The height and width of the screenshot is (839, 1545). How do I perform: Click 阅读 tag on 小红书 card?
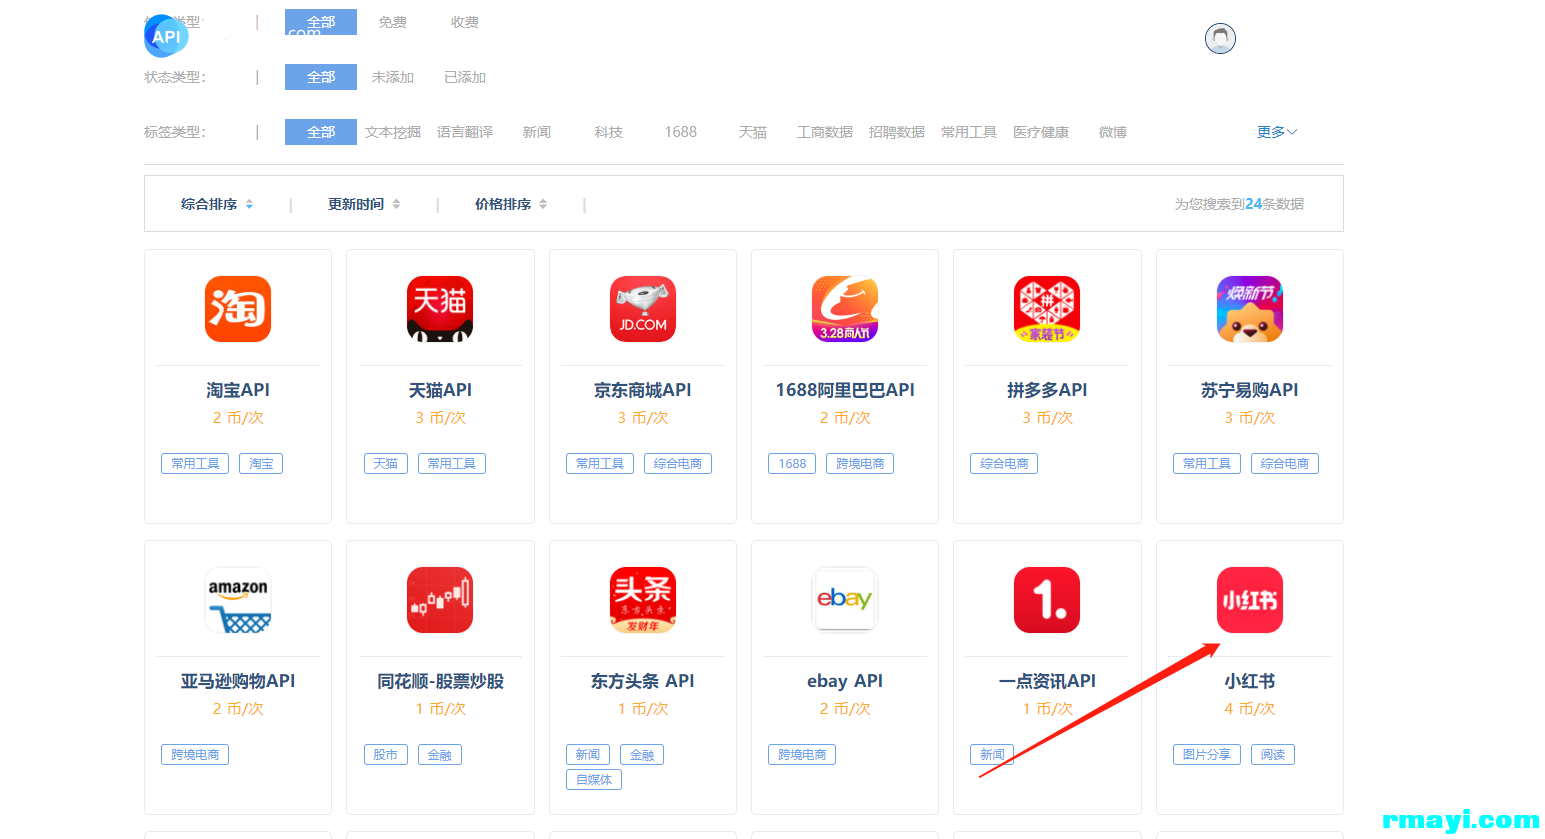tap(1273, 755)
